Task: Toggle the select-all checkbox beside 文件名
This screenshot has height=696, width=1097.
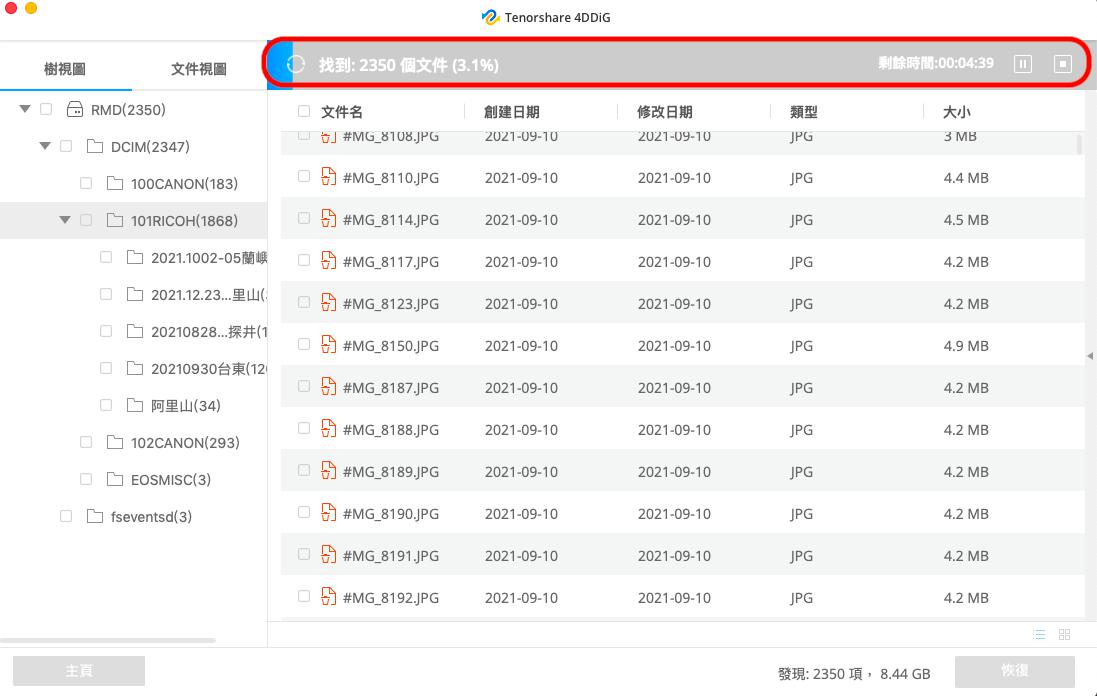Action: pos(304,111)
